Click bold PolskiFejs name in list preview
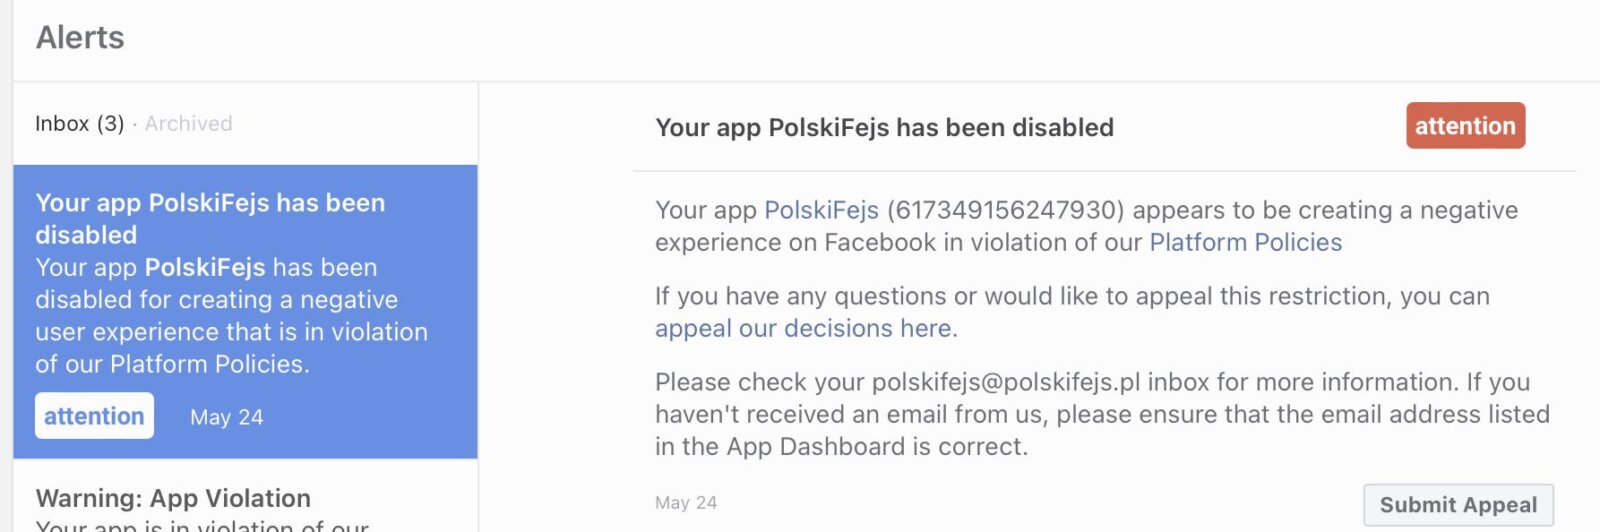 204,267
